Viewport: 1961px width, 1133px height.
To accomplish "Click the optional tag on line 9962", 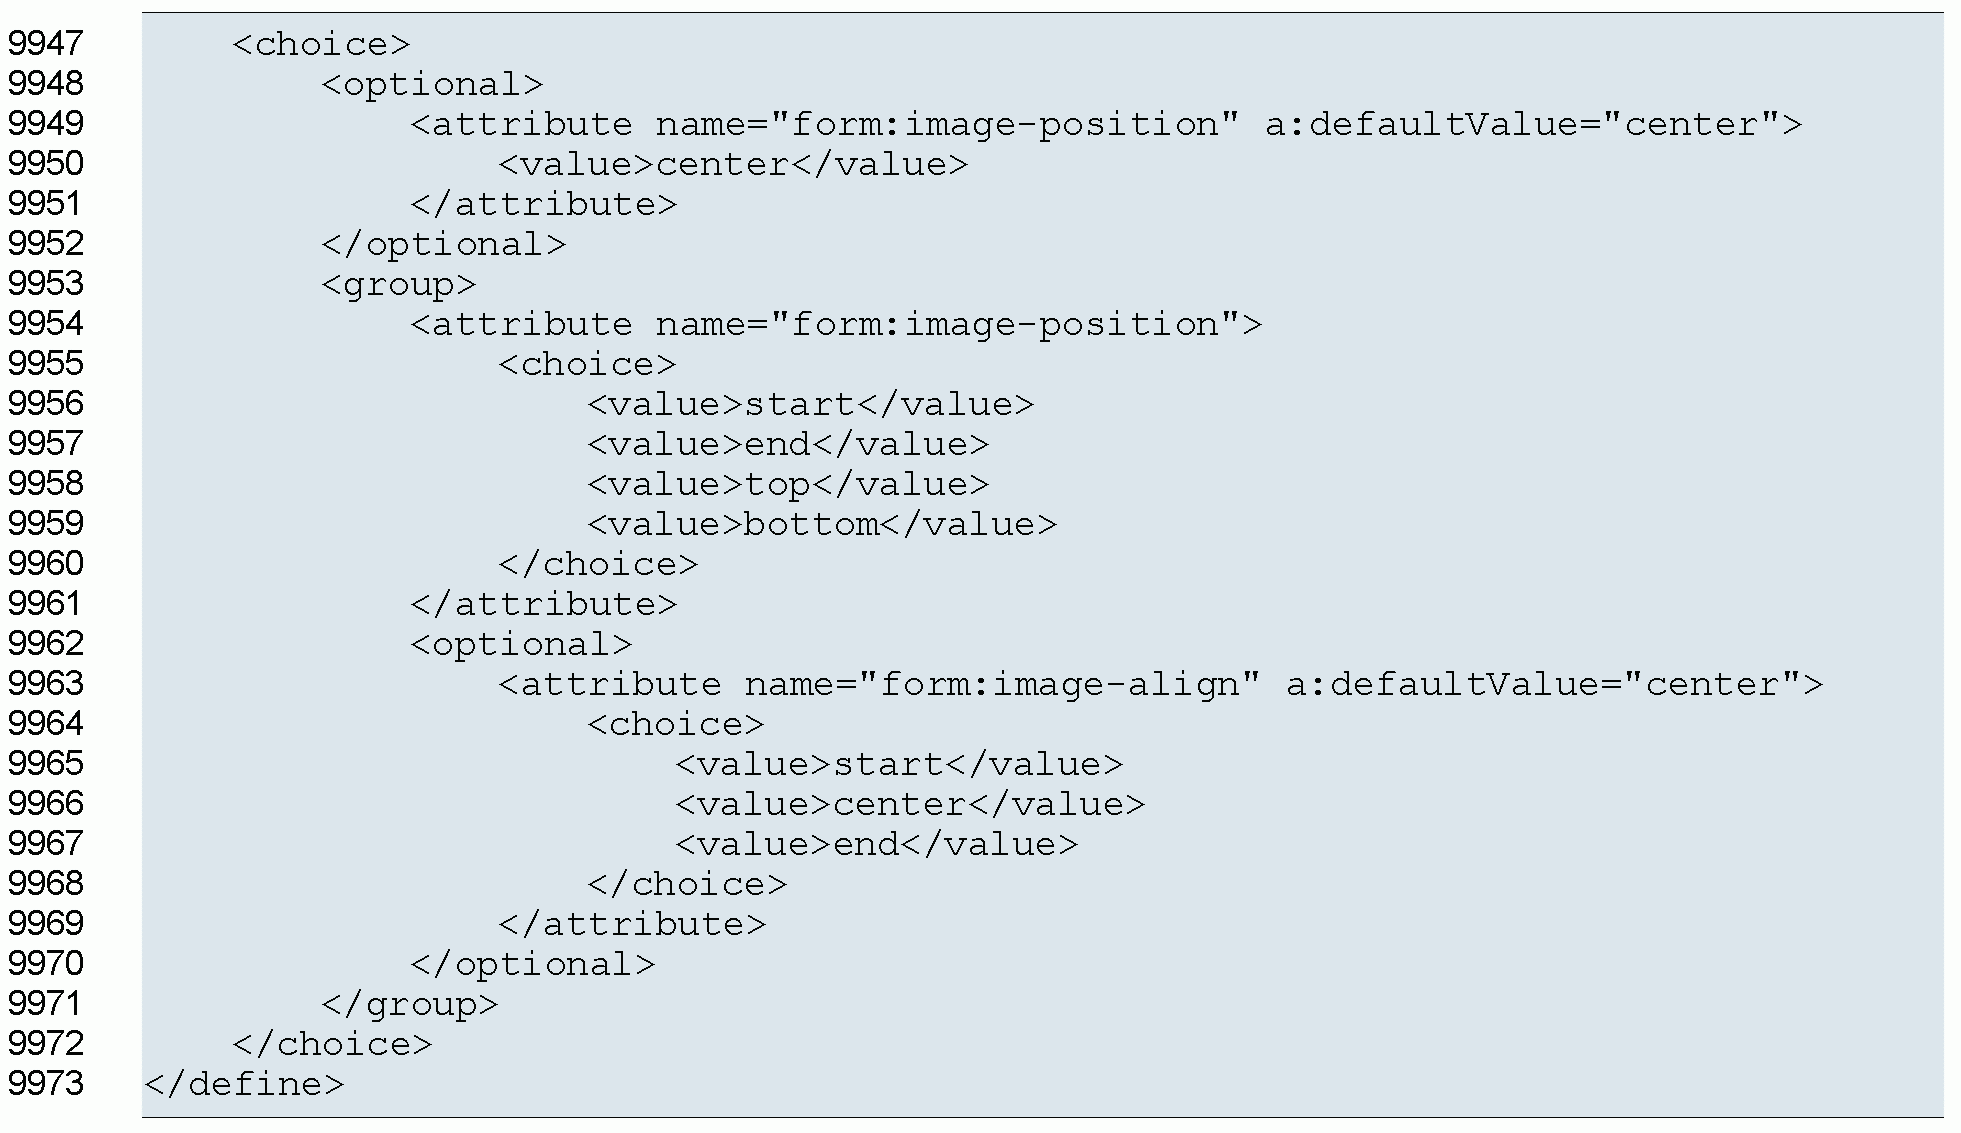I will pyautogui.click(x=521, y=644).
